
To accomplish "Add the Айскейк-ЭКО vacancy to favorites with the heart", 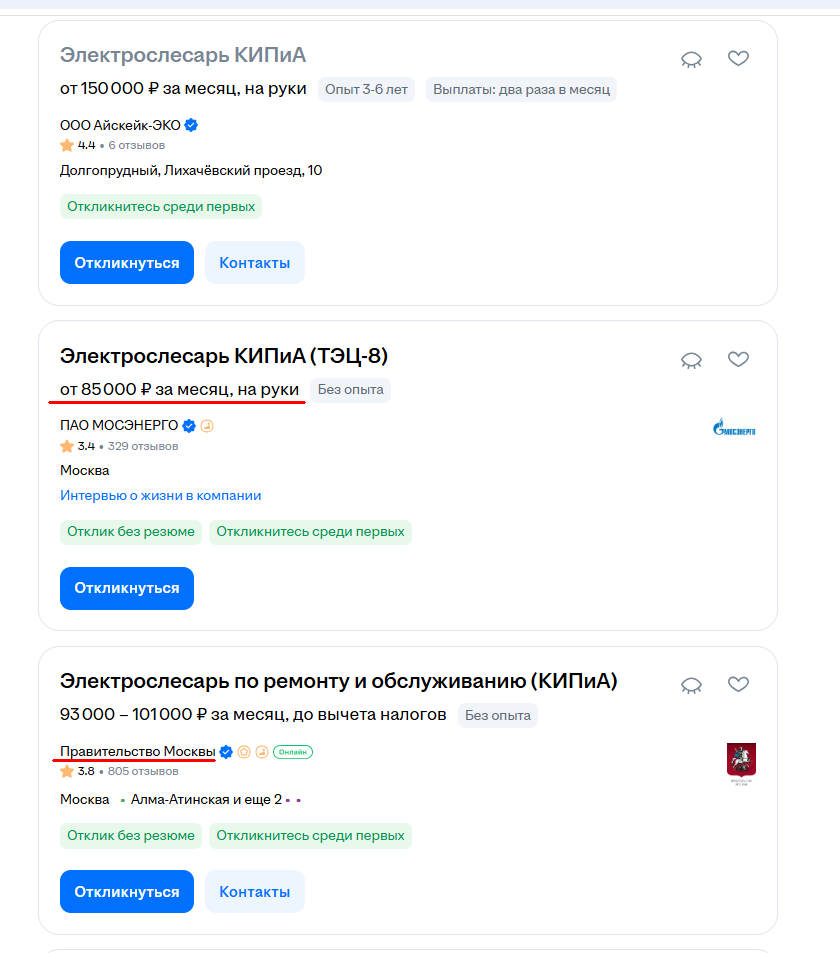I will tap(738, 58).
